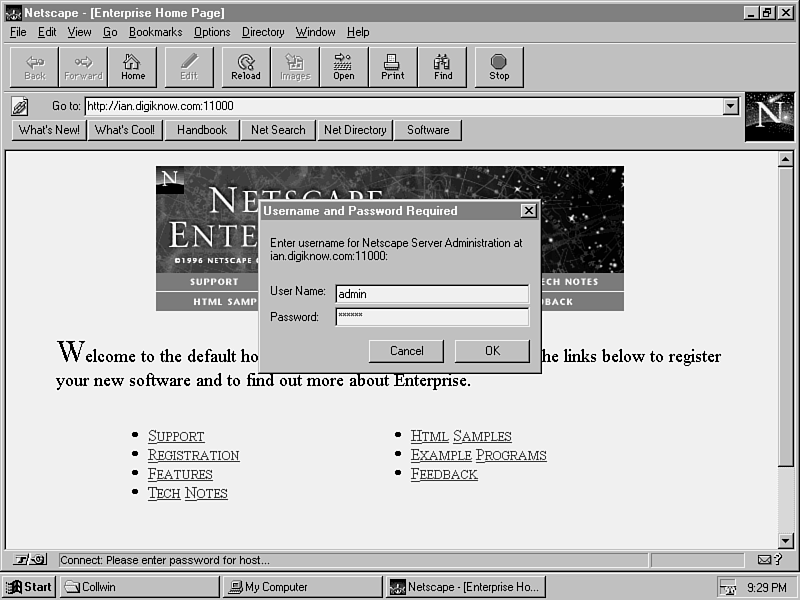Open the Handbook directory button
The image size is (800, 600).
[202, 130]
